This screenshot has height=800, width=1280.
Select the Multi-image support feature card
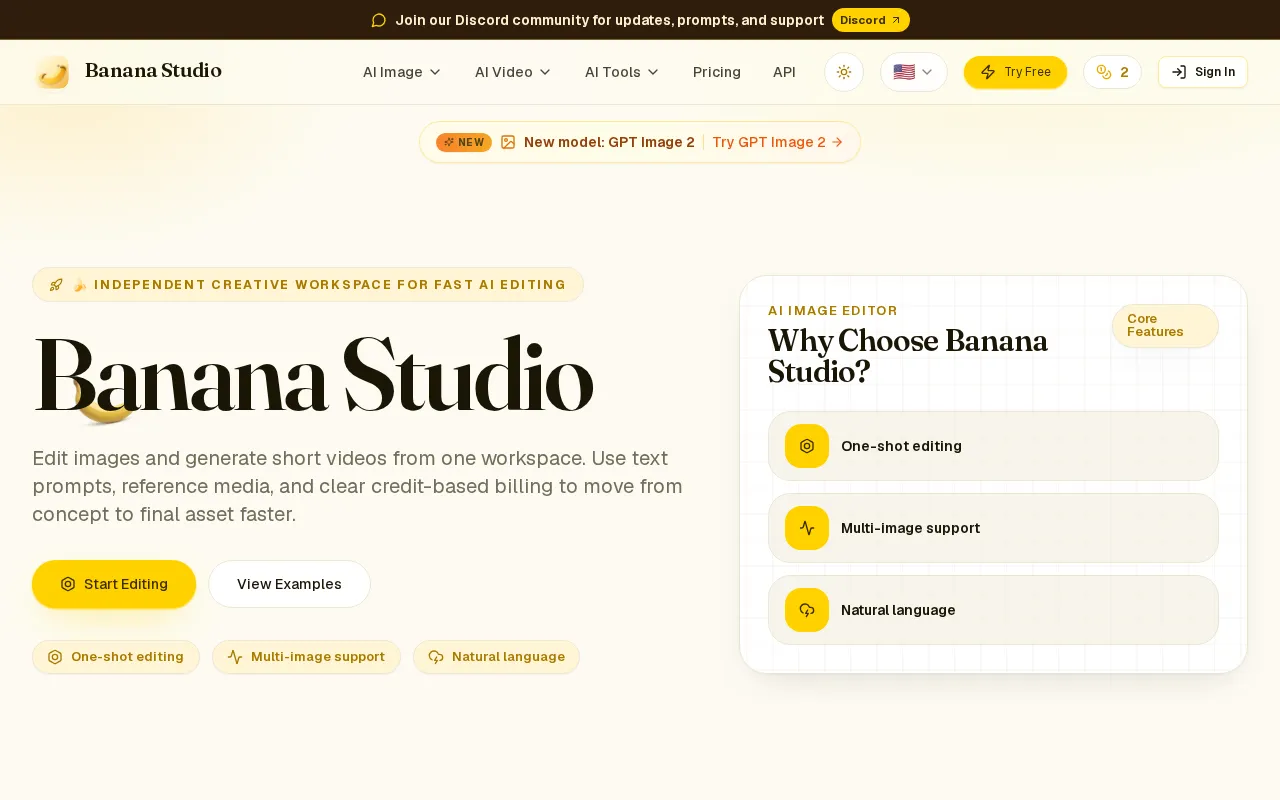(x=993, y=528)
